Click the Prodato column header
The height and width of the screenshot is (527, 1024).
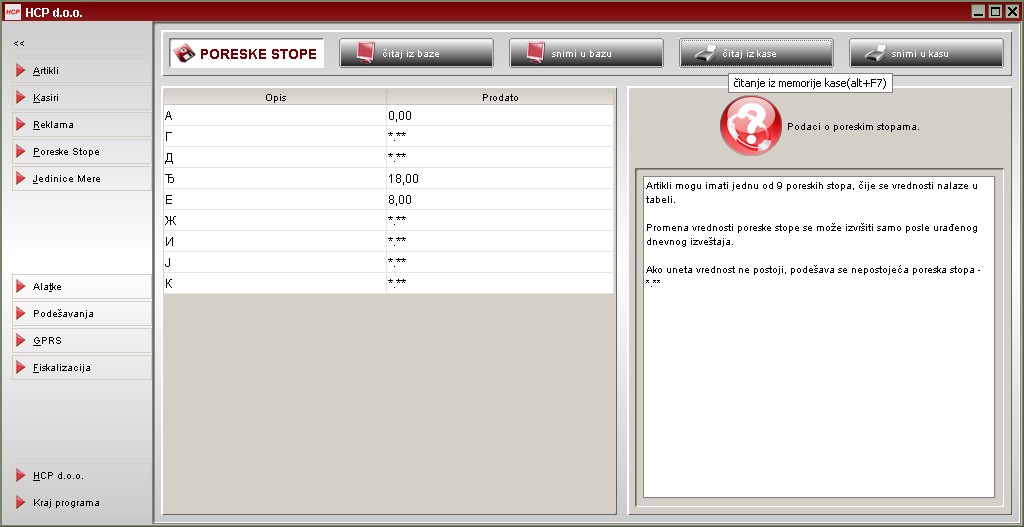[499, 98]
